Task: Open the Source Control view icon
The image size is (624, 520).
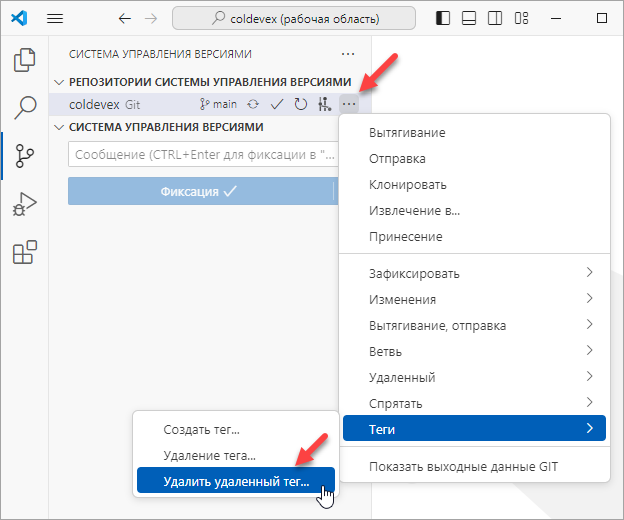Action: tap(24, 156)
